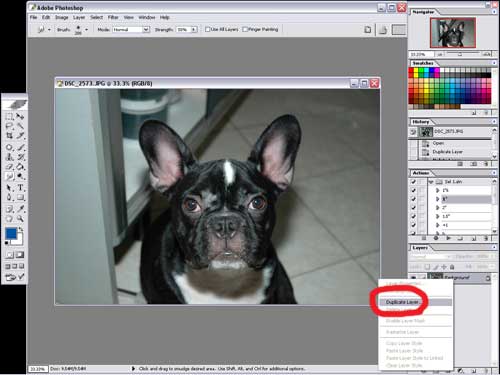Hide the Background layer via eye icon
This screenshot has width=500, height=375.
point(413,277)
